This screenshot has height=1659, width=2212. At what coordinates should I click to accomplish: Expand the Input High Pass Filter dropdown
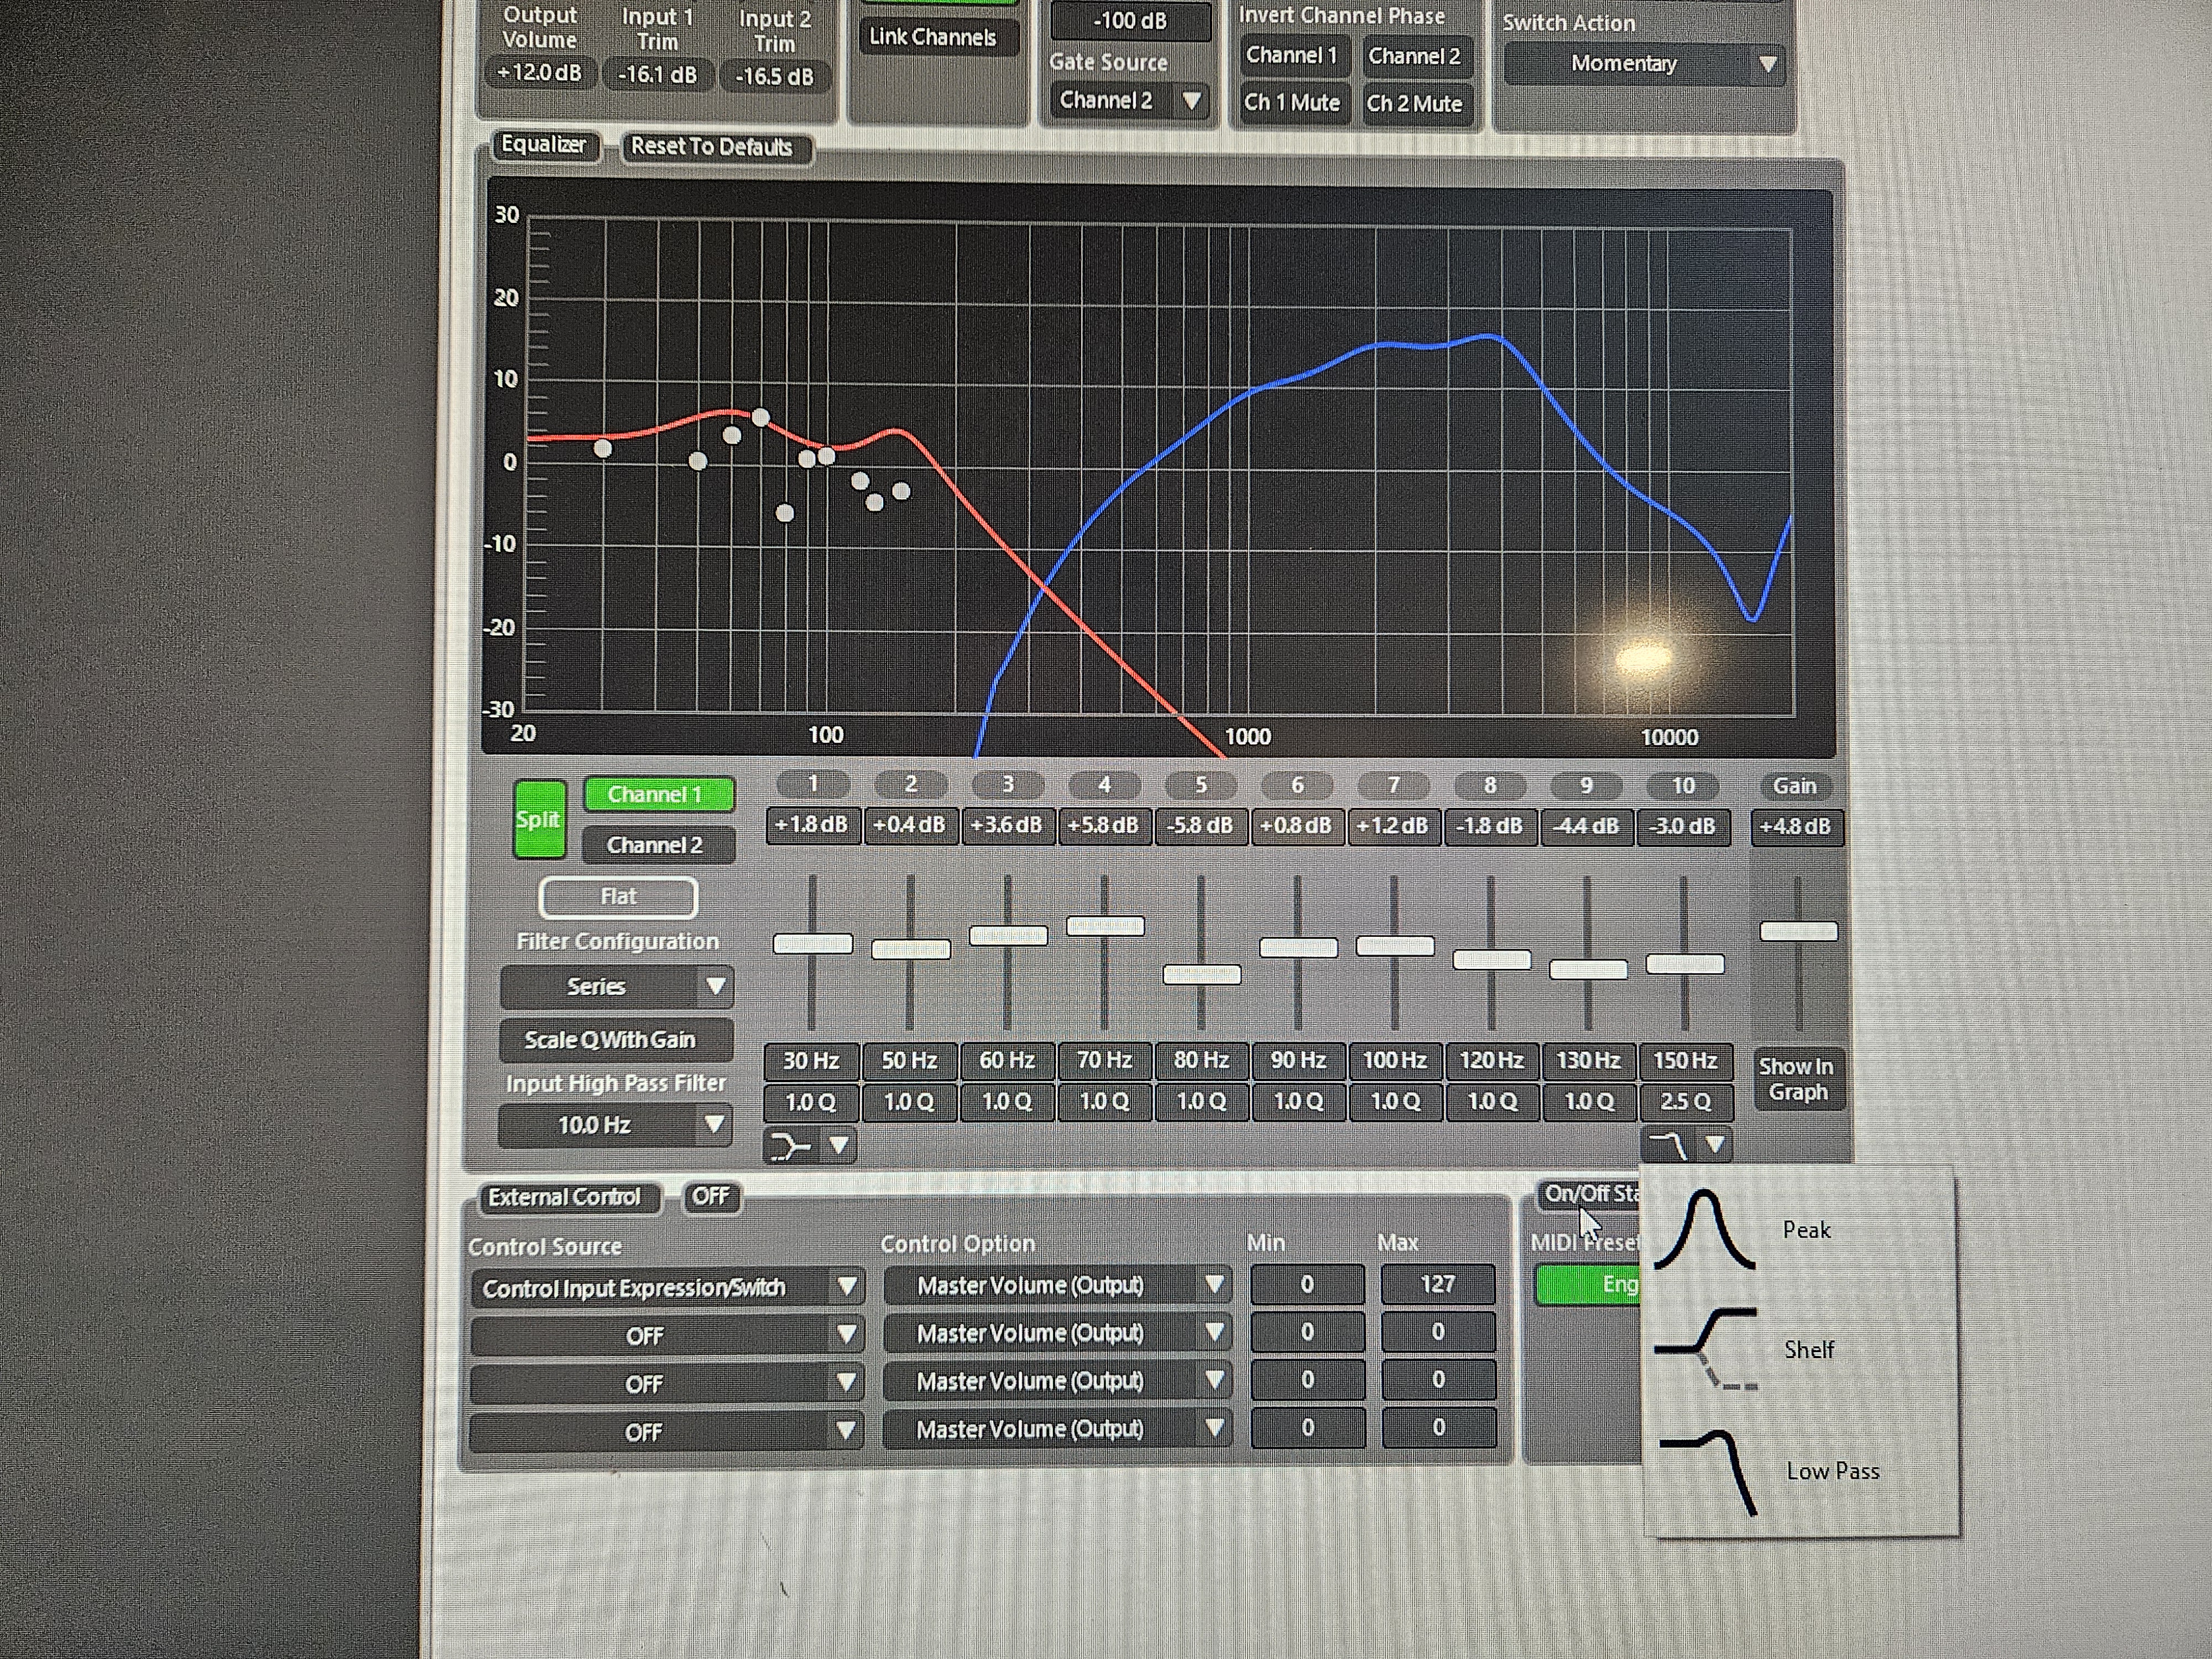tap(615, 1125)
